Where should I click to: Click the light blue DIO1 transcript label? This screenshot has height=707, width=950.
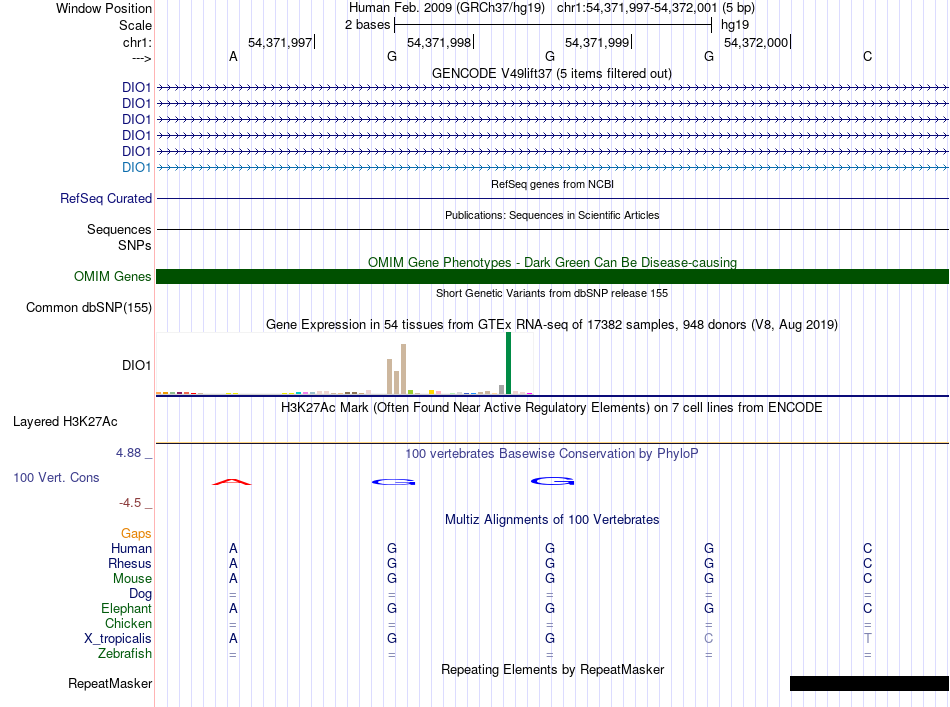click(x=136, y=167)
